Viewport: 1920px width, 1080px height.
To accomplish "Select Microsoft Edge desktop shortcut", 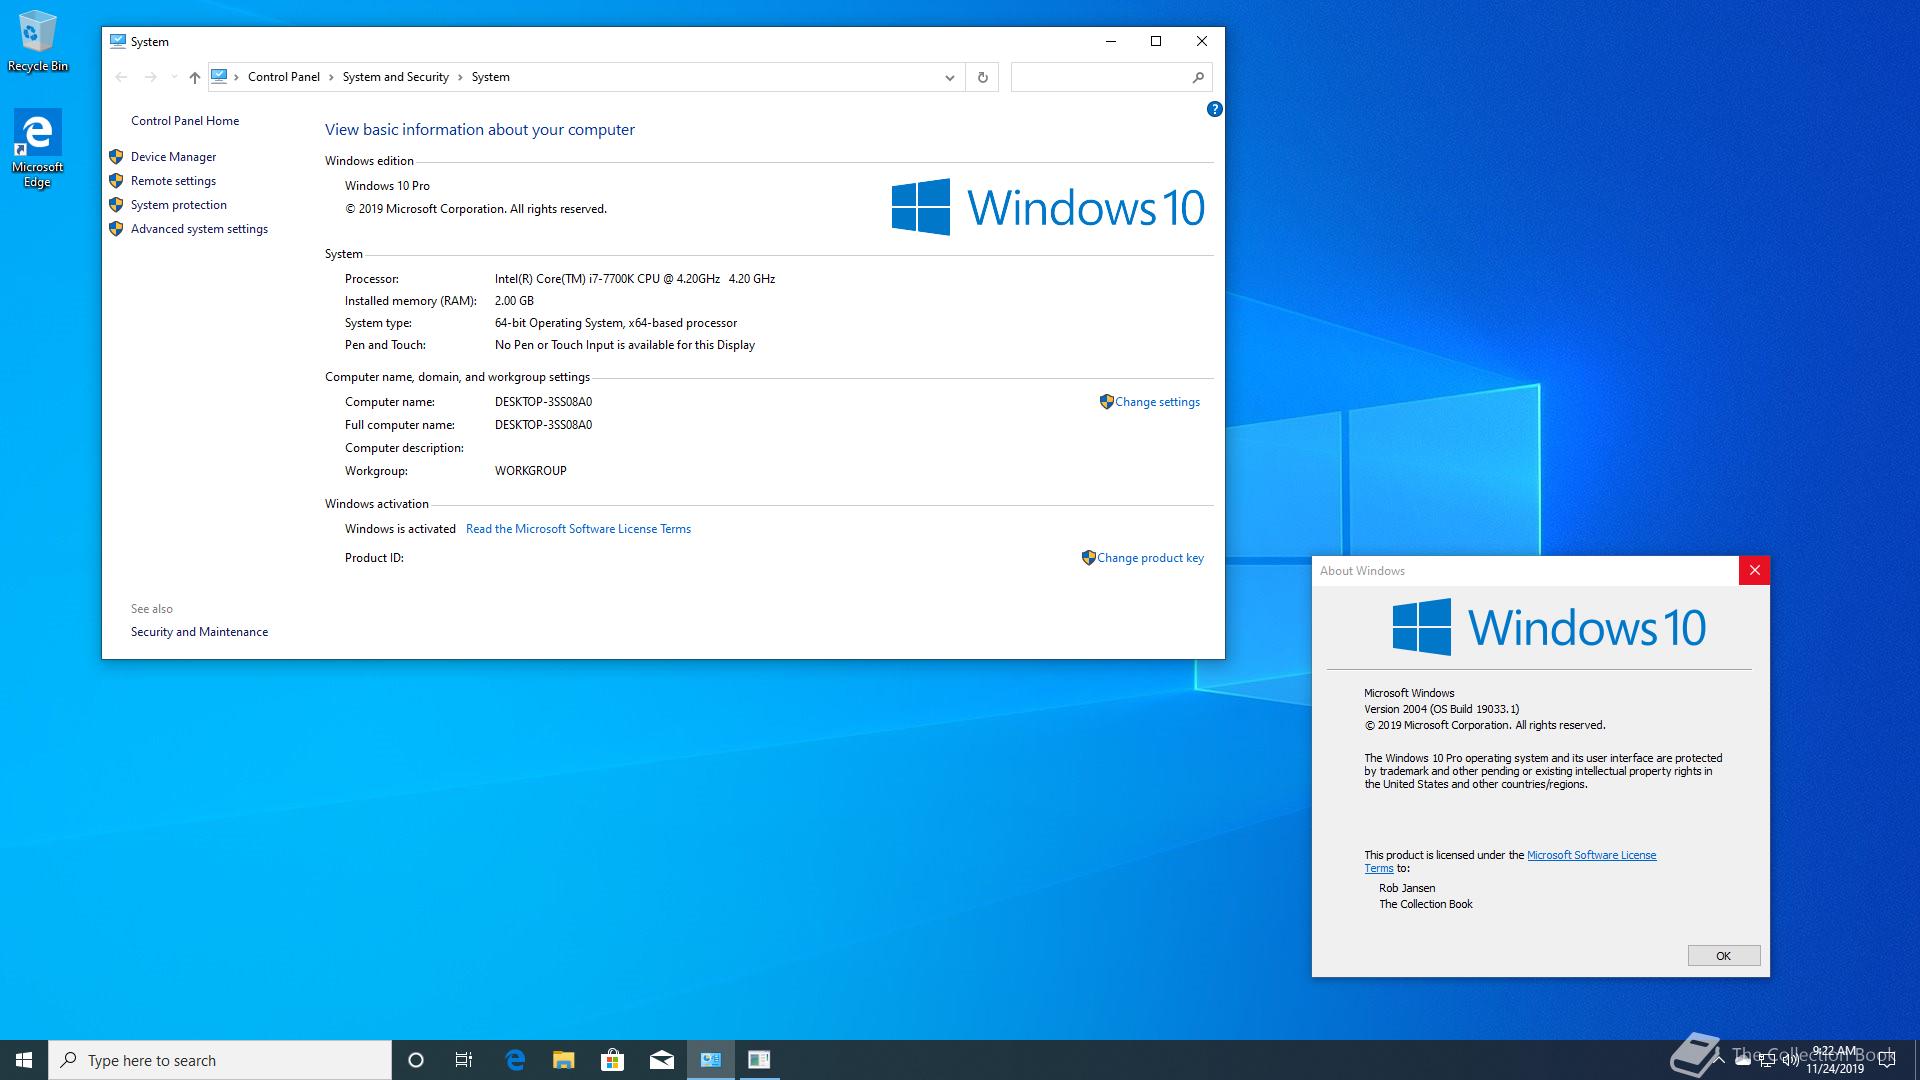I will click(37, 148).
